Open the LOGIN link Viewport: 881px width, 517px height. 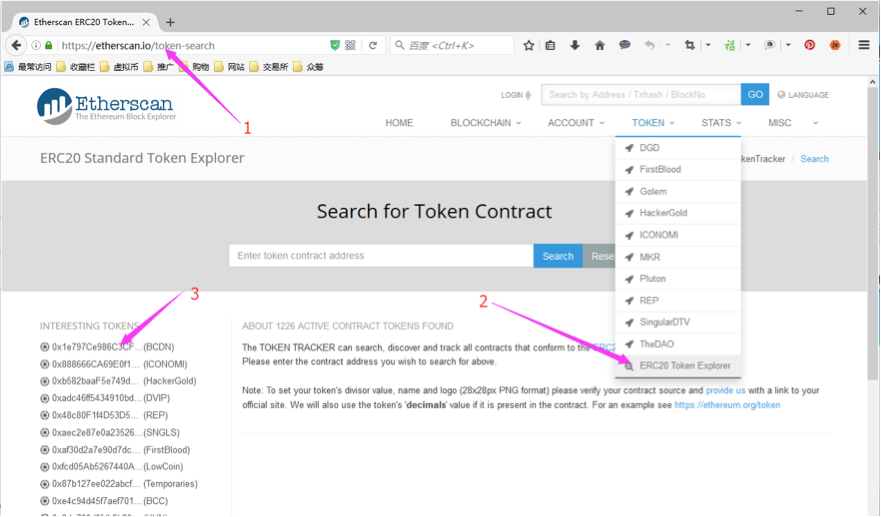516,95
